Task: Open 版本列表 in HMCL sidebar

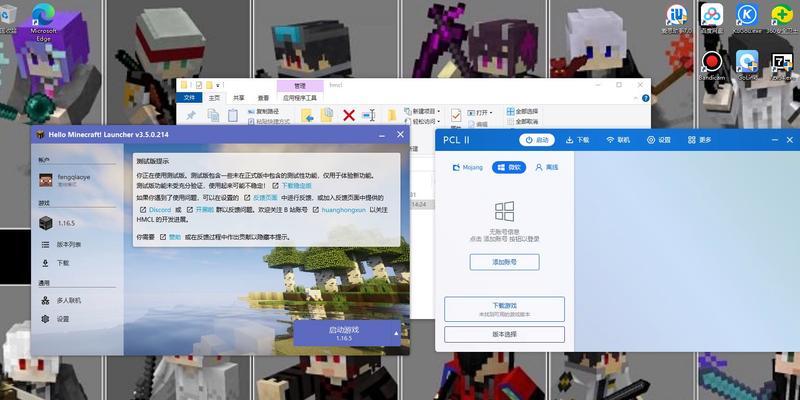Action: coord(77,244)
